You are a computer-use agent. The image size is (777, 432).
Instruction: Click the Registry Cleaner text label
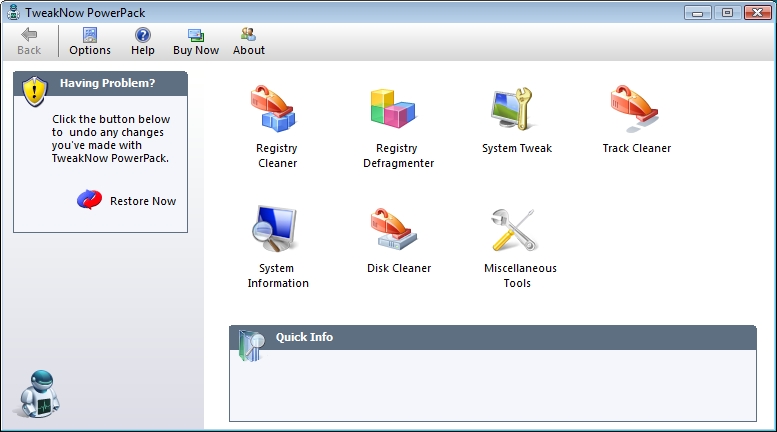click(x=277, y=156)
